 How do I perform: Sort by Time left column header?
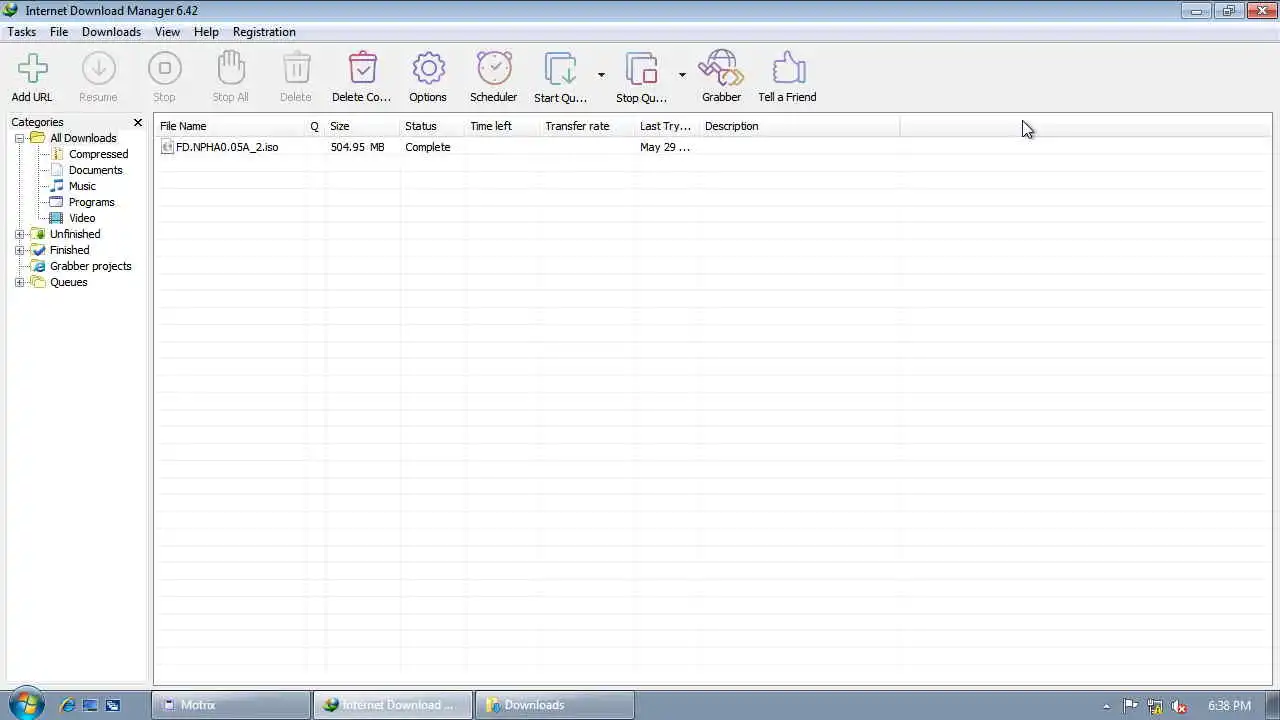click(x=503, y=126)
